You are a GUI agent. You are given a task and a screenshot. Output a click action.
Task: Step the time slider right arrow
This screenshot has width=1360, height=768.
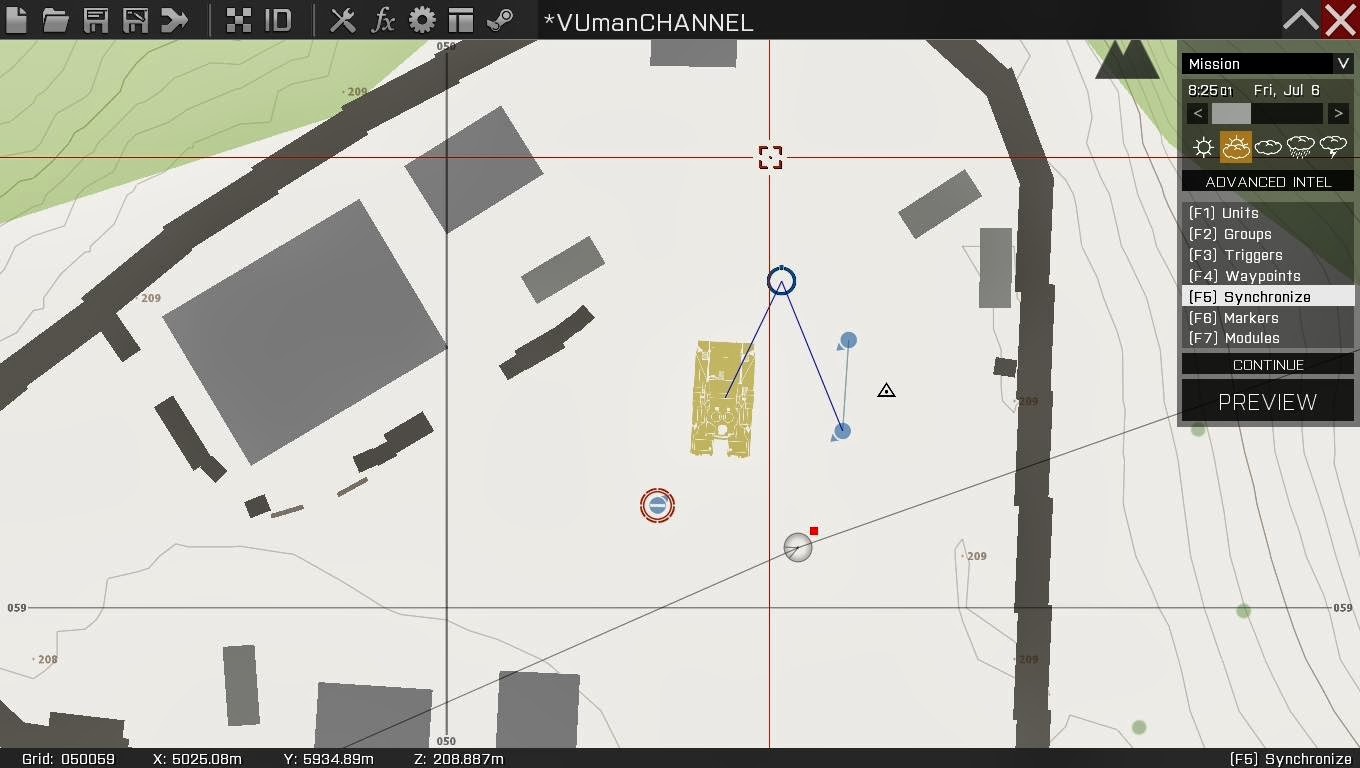[x=1338, y=113]
